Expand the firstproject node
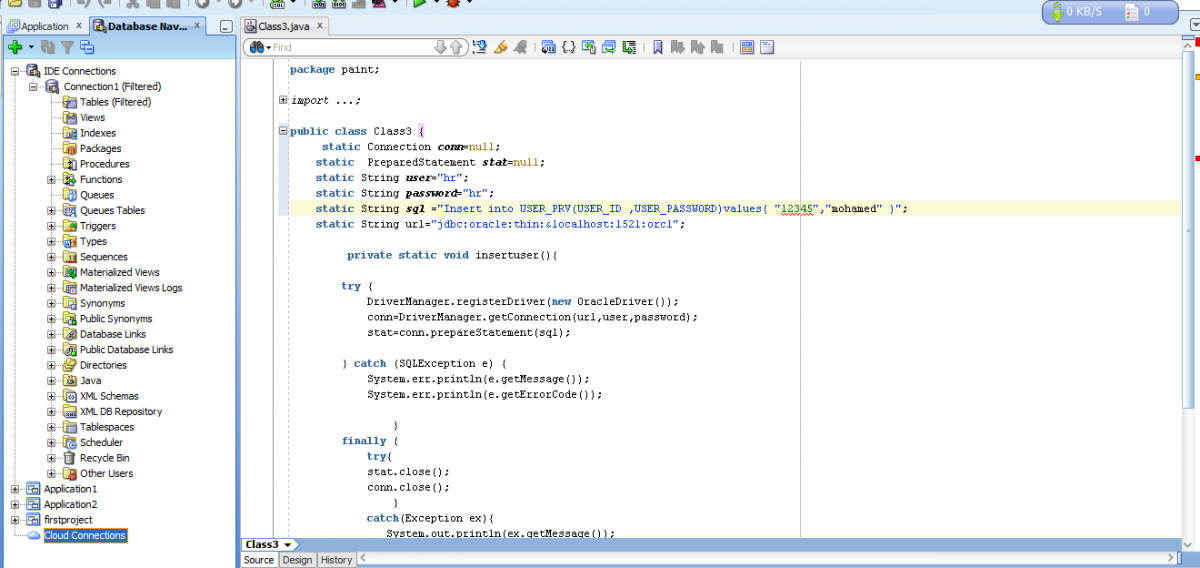1200x568 pixels. click(15, 520)
